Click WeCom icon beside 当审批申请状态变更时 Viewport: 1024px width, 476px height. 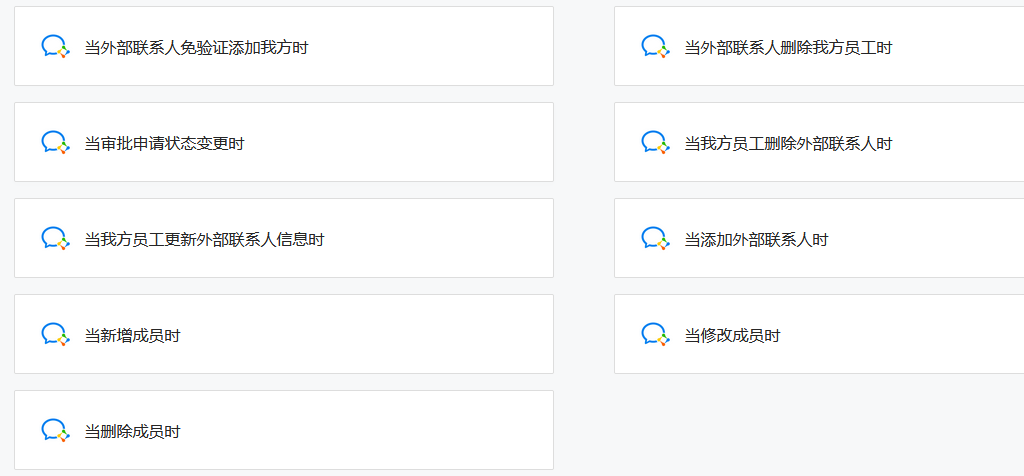(x=56, y=143)
